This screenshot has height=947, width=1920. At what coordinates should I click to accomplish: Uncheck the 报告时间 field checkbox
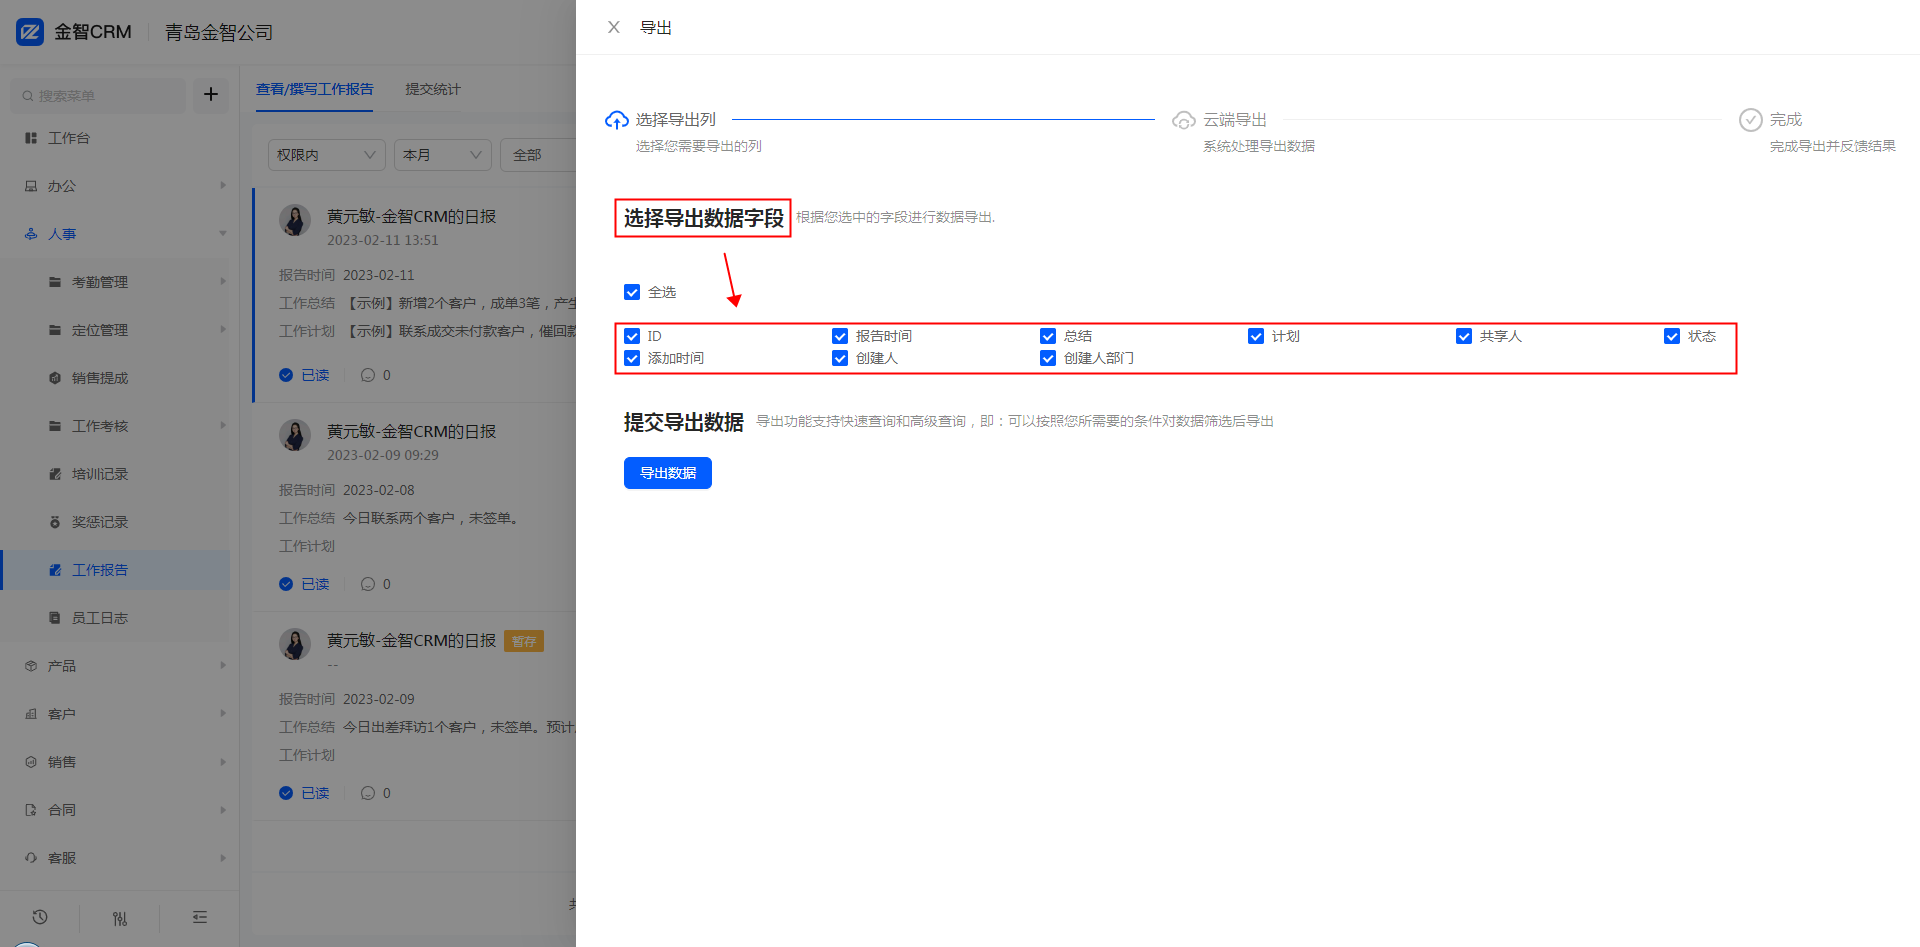coord(840,336)
